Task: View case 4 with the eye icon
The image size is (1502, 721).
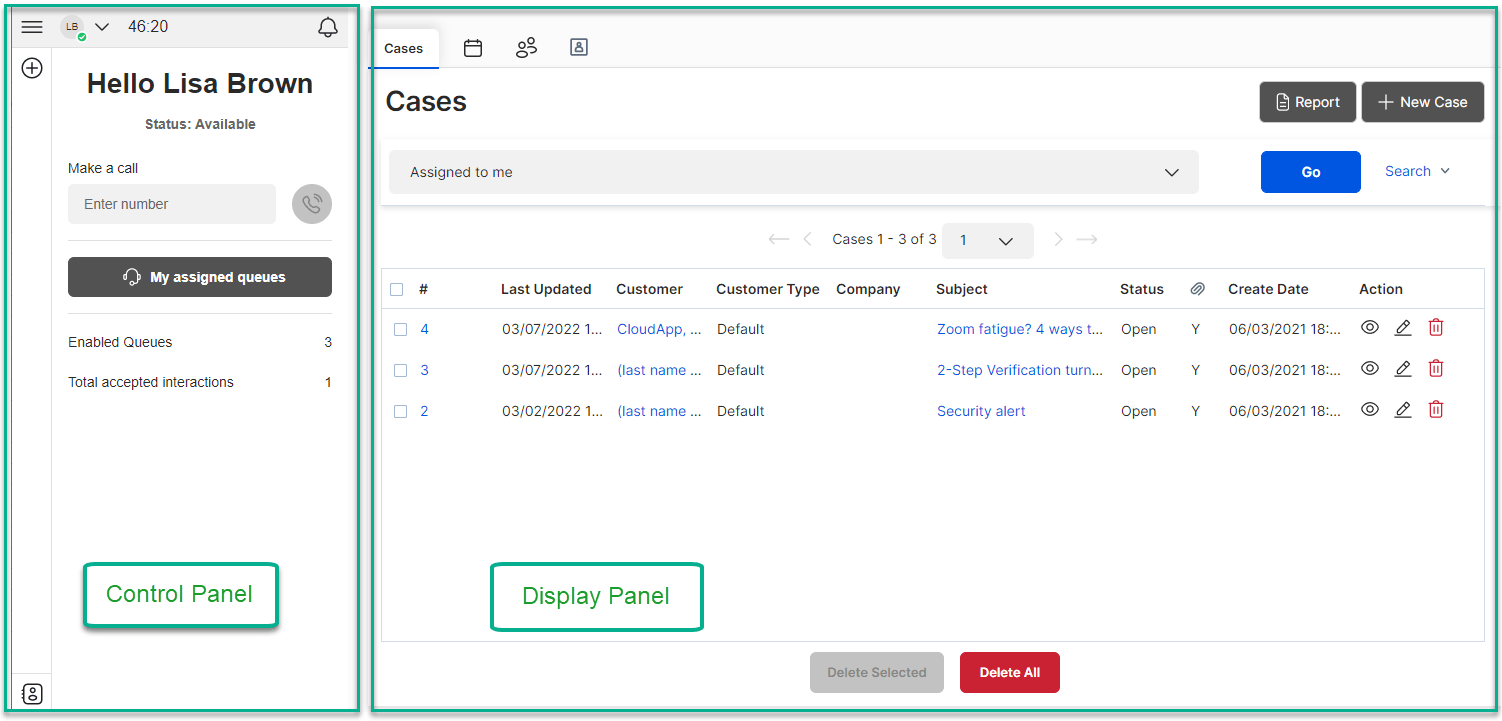Action: click(x=1370, y=327)
